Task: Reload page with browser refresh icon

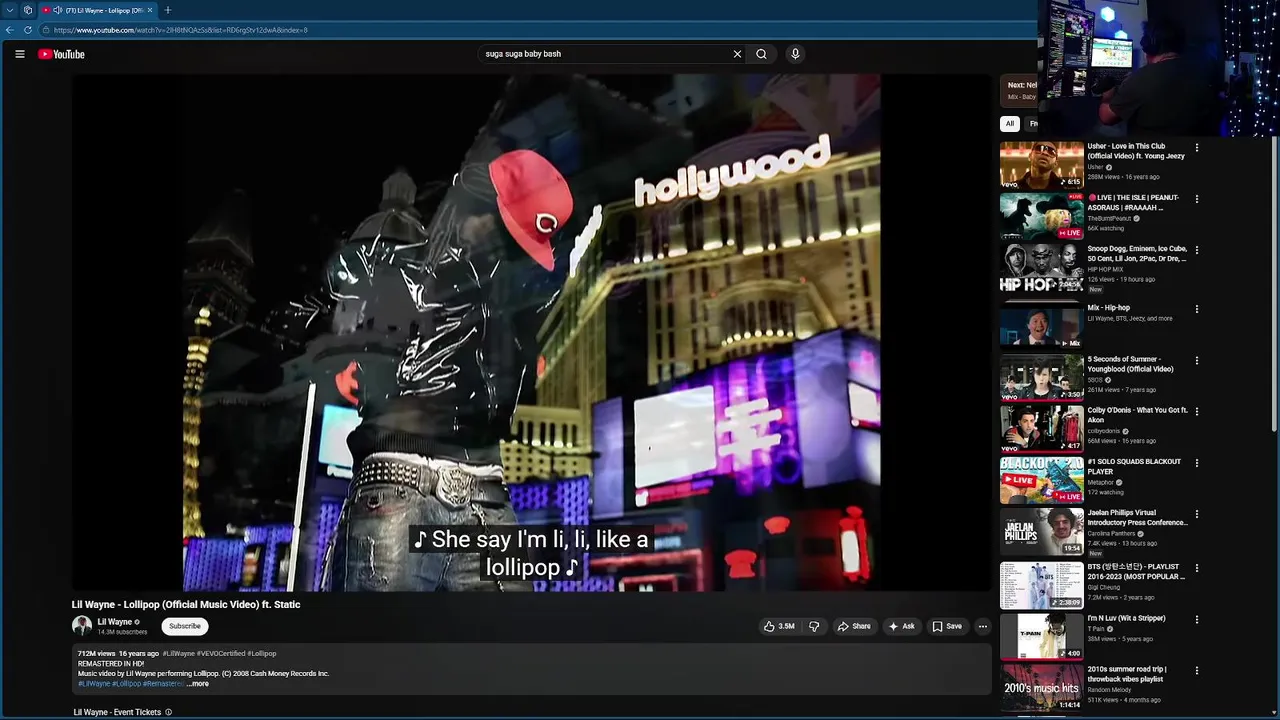Action: tap(28, 30)
